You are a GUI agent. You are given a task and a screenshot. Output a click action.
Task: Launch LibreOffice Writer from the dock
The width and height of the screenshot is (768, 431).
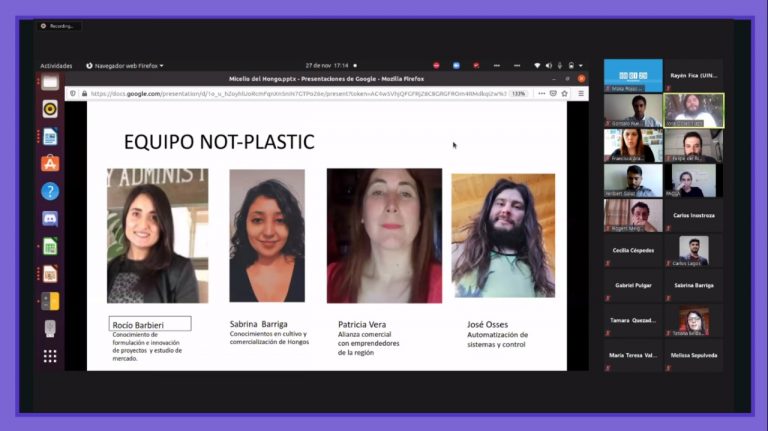point(50,136)
